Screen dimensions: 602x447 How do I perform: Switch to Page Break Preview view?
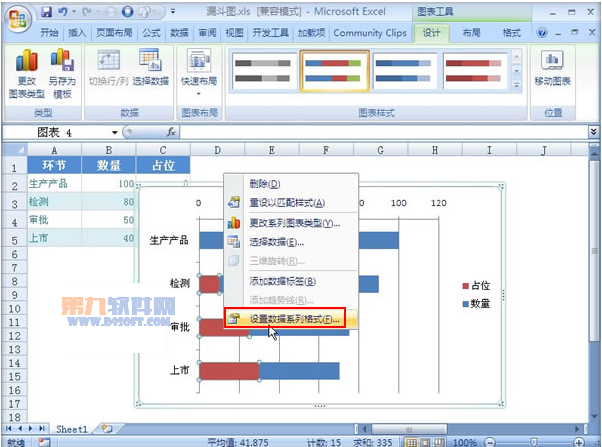[x=439, y=442]
